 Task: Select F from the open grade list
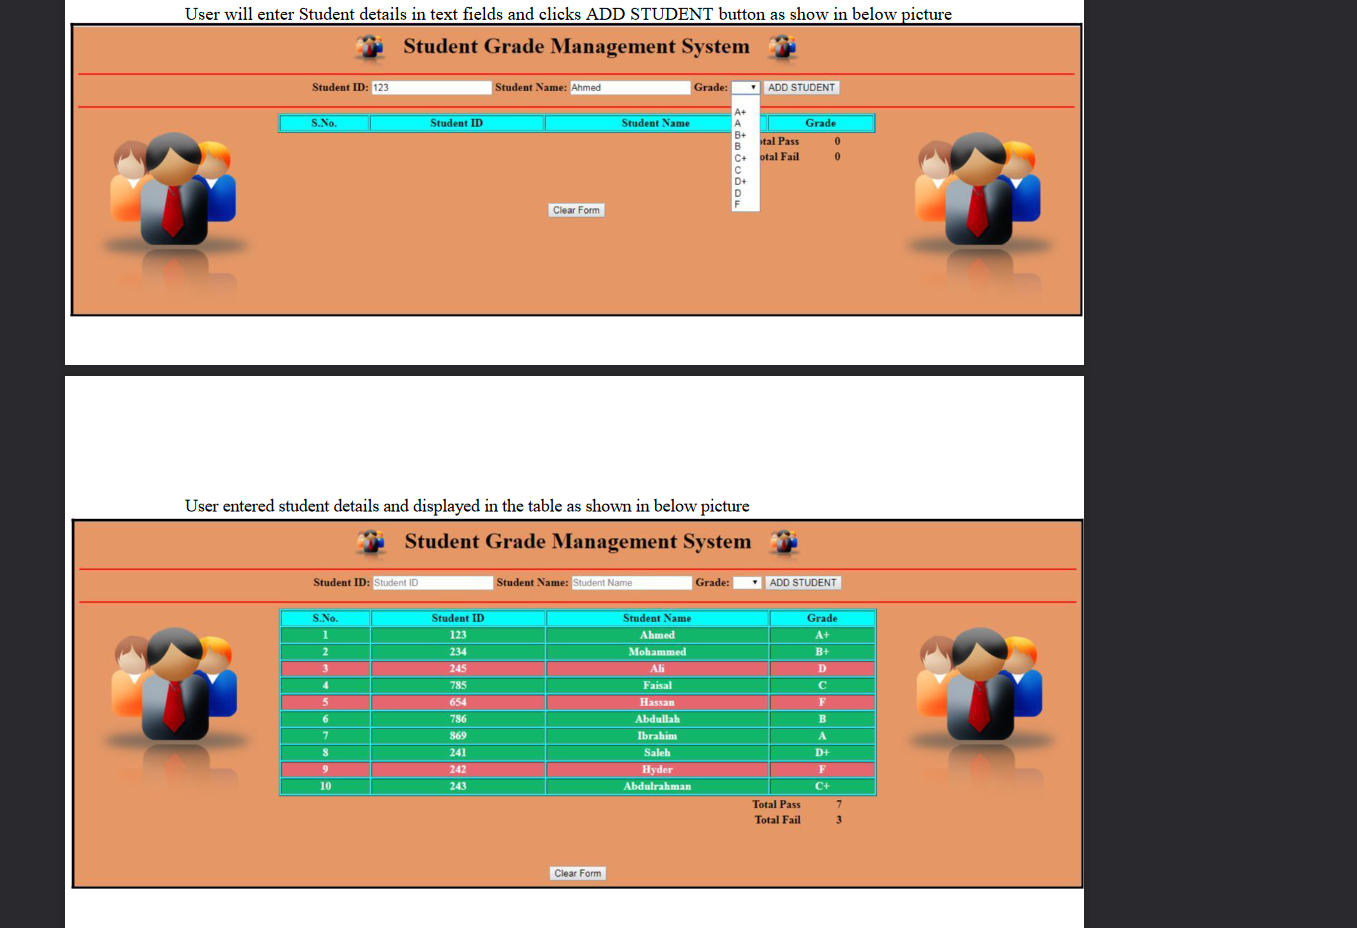[x=738, y=204]
